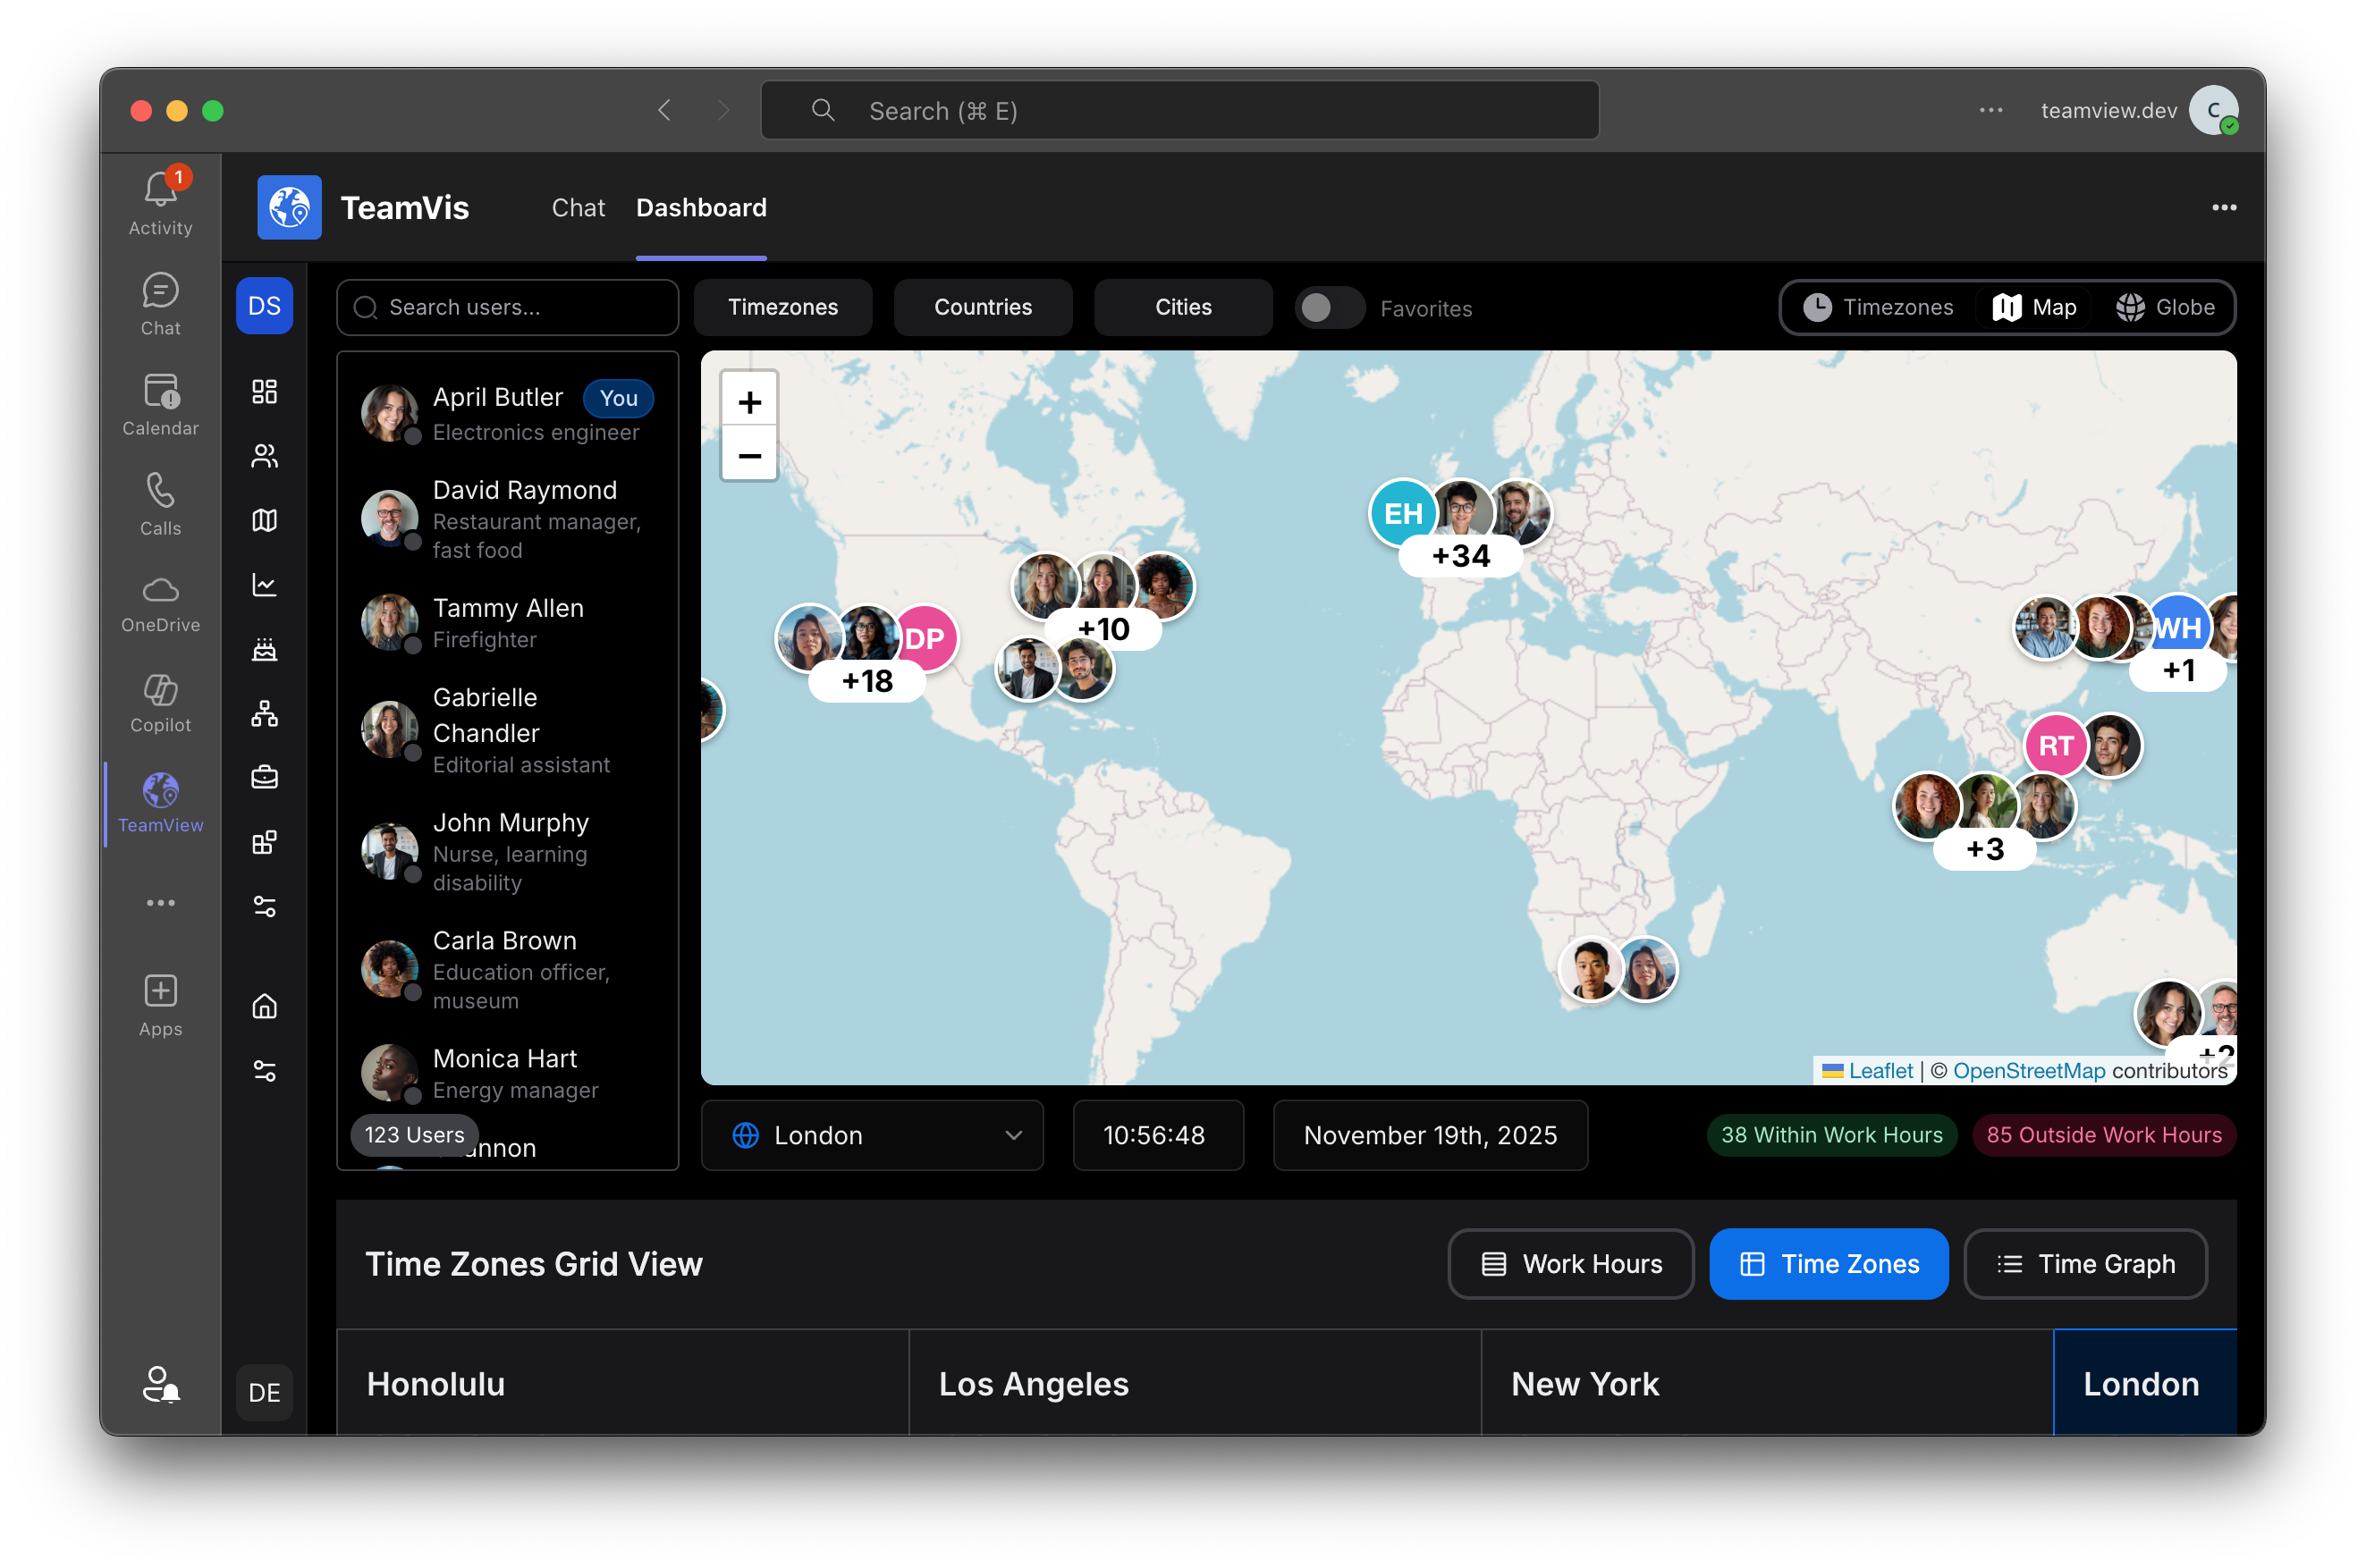This screenshot has height=1568, width=2366.
Task: Click the grid dashboard icon in inner sidebar
Action: (264, 391)
